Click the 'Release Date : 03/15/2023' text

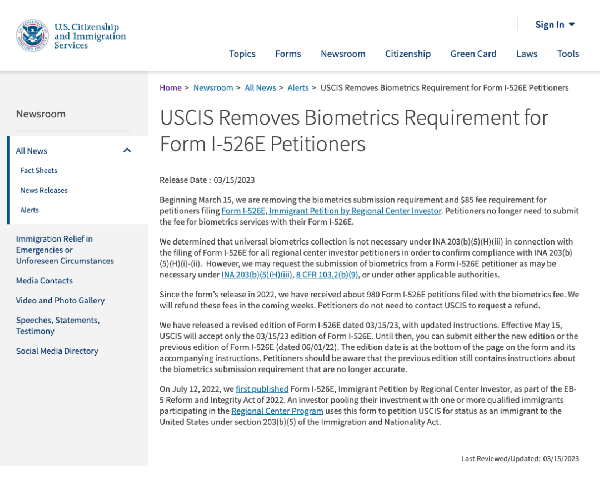click(x=207, y=180)
